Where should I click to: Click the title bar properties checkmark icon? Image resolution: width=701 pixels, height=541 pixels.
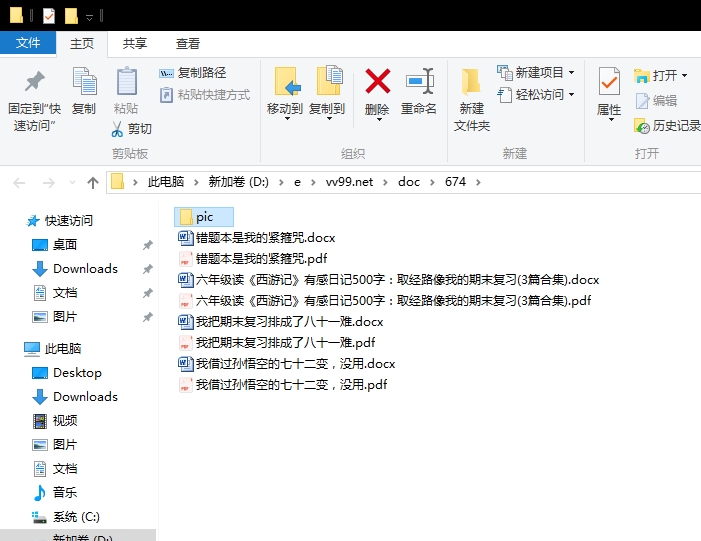click(49, 16)
